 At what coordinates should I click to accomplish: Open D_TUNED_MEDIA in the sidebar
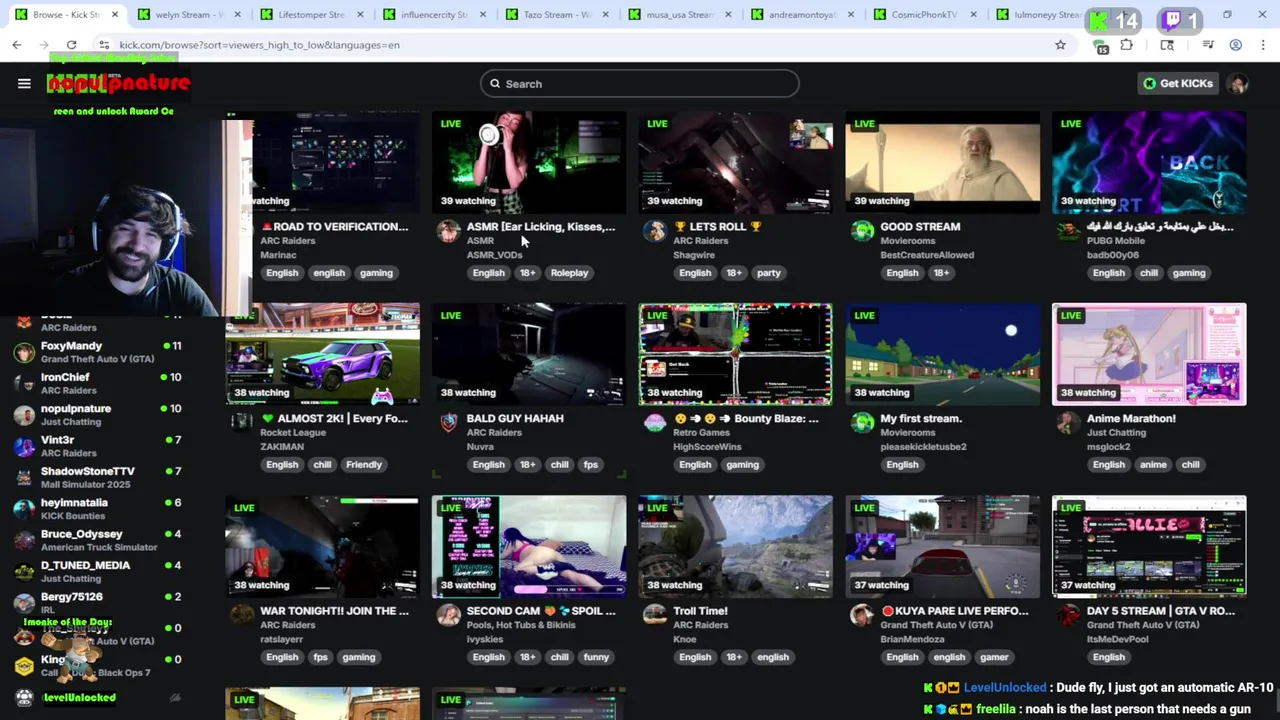[98, 571]
